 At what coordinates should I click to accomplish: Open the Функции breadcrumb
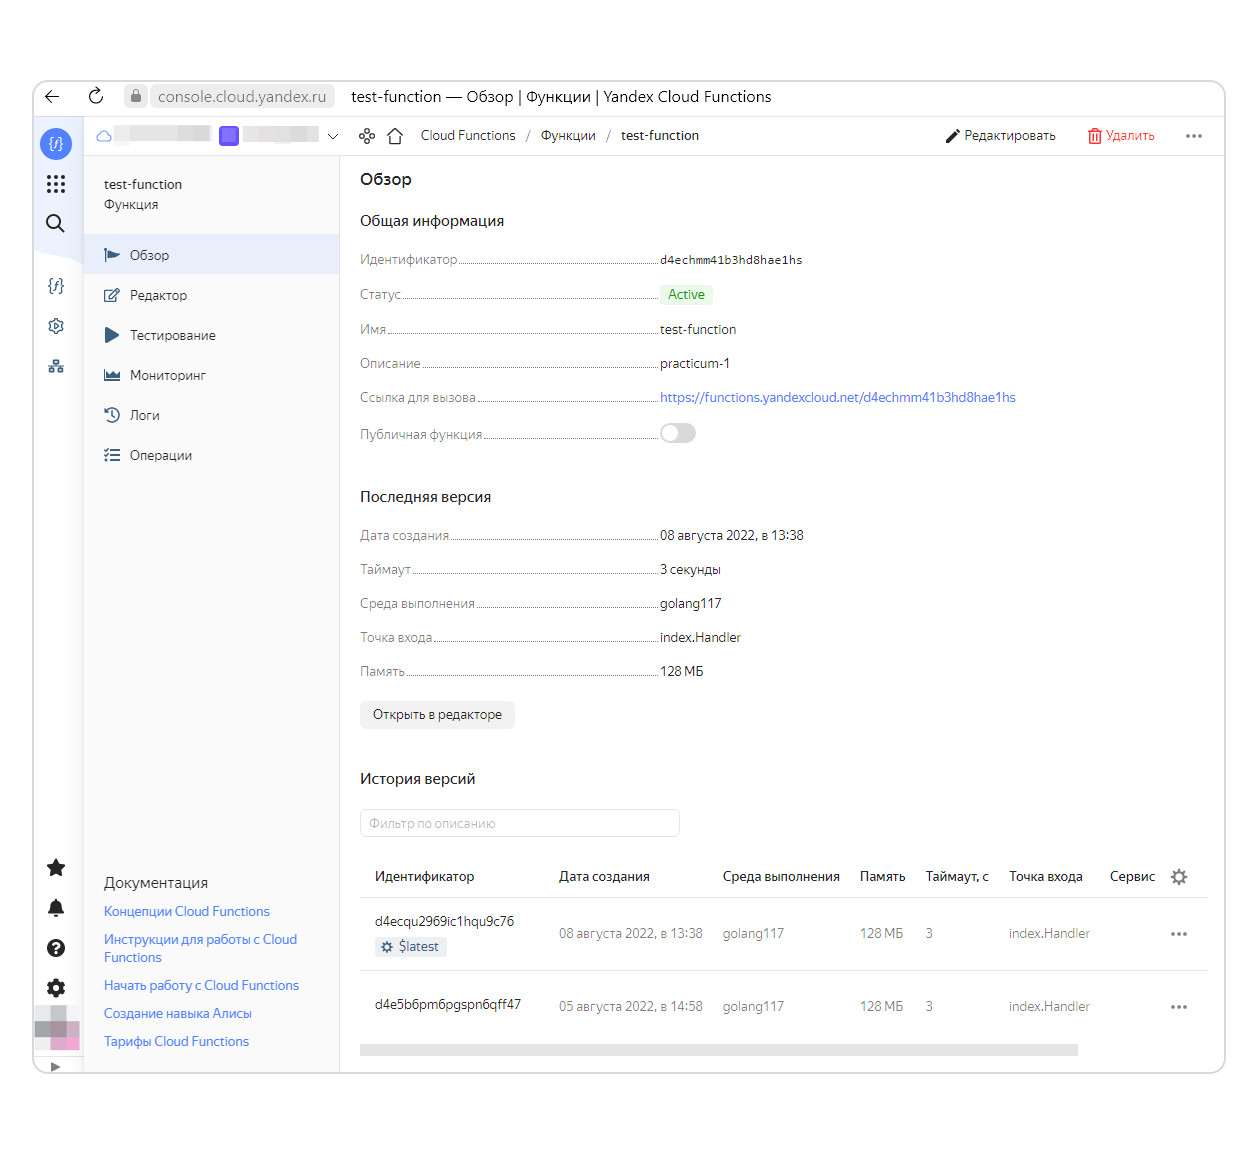[x=568, y=136]
